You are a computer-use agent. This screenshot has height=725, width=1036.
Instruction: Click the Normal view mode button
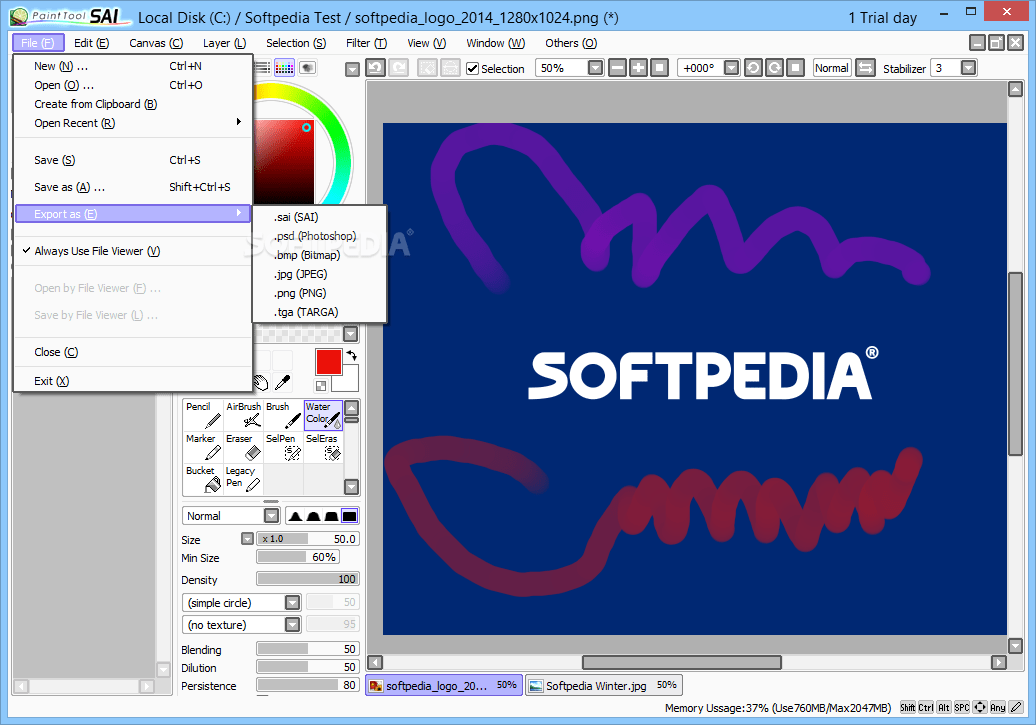831,67
